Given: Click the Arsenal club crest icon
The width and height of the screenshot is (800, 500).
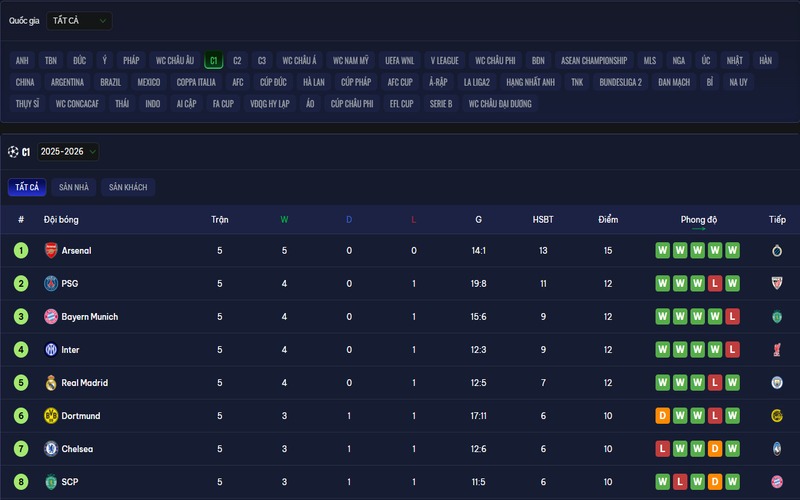Looking at the screenshot, I should (x=51, y=251).
